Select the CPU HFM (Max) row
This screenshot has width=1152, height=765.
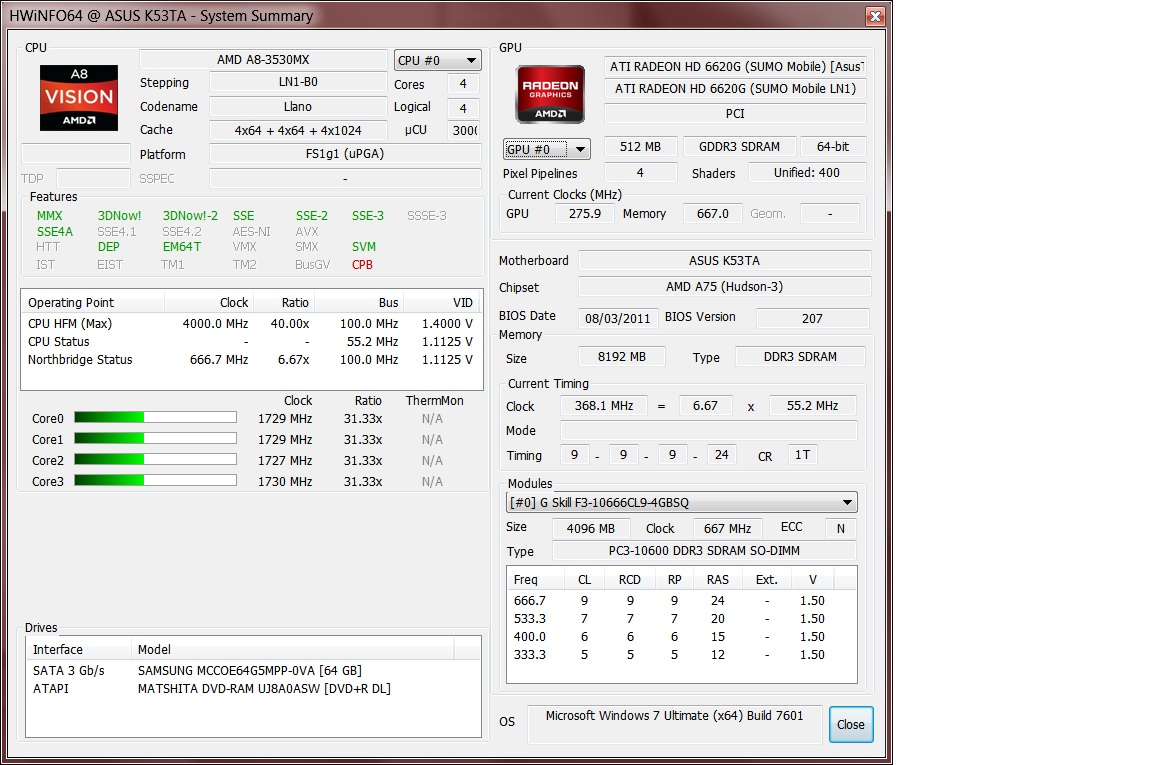click(x=251, y=323)
